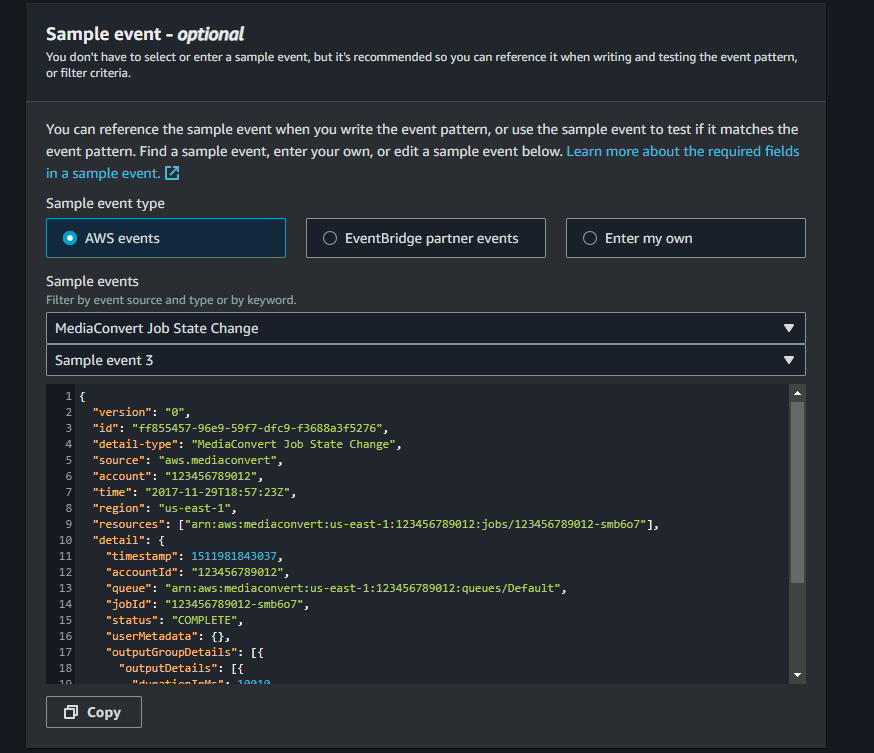The image size is (874, 753).
Task: Select the AWS events radio option
Action: (x=70, y=238)
